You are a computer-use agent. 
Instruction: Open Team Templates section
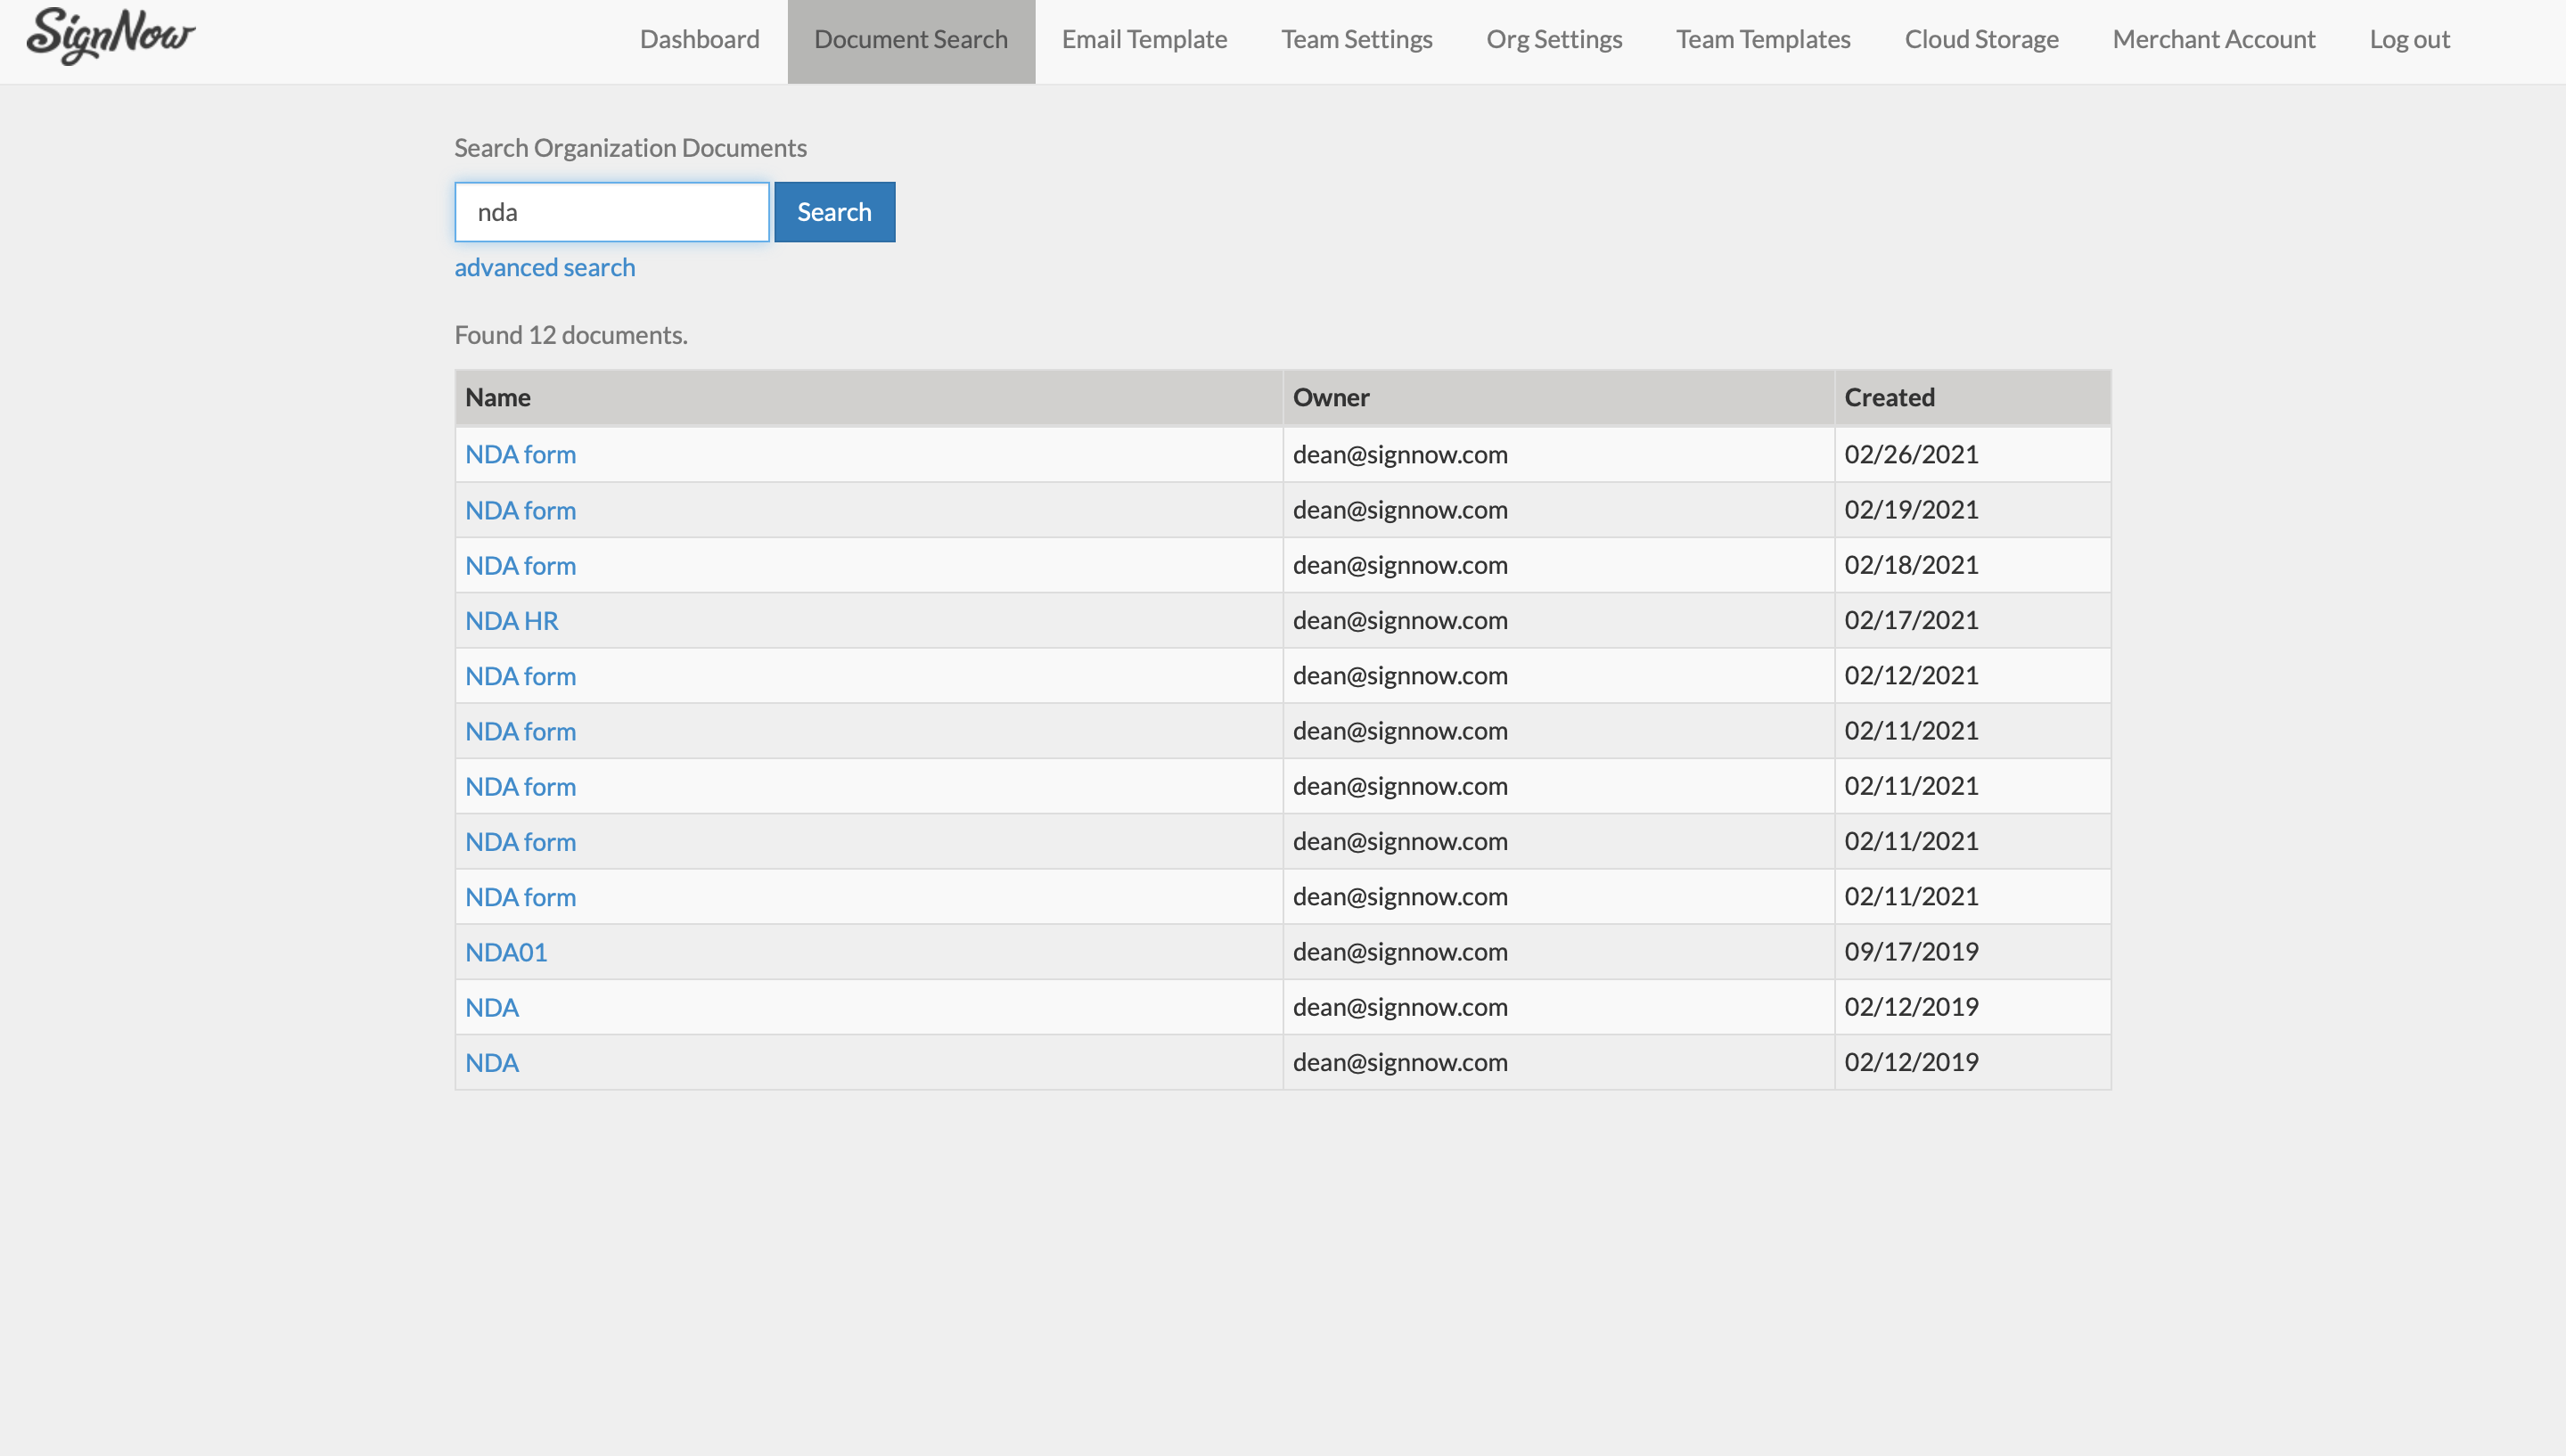[x=1762, y=39]
